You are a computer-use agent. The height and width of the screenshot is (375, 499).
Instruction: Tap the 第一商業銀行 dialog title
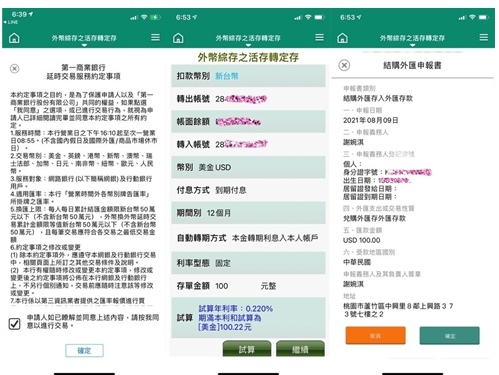pyautogui.click(x=83, y=67)
